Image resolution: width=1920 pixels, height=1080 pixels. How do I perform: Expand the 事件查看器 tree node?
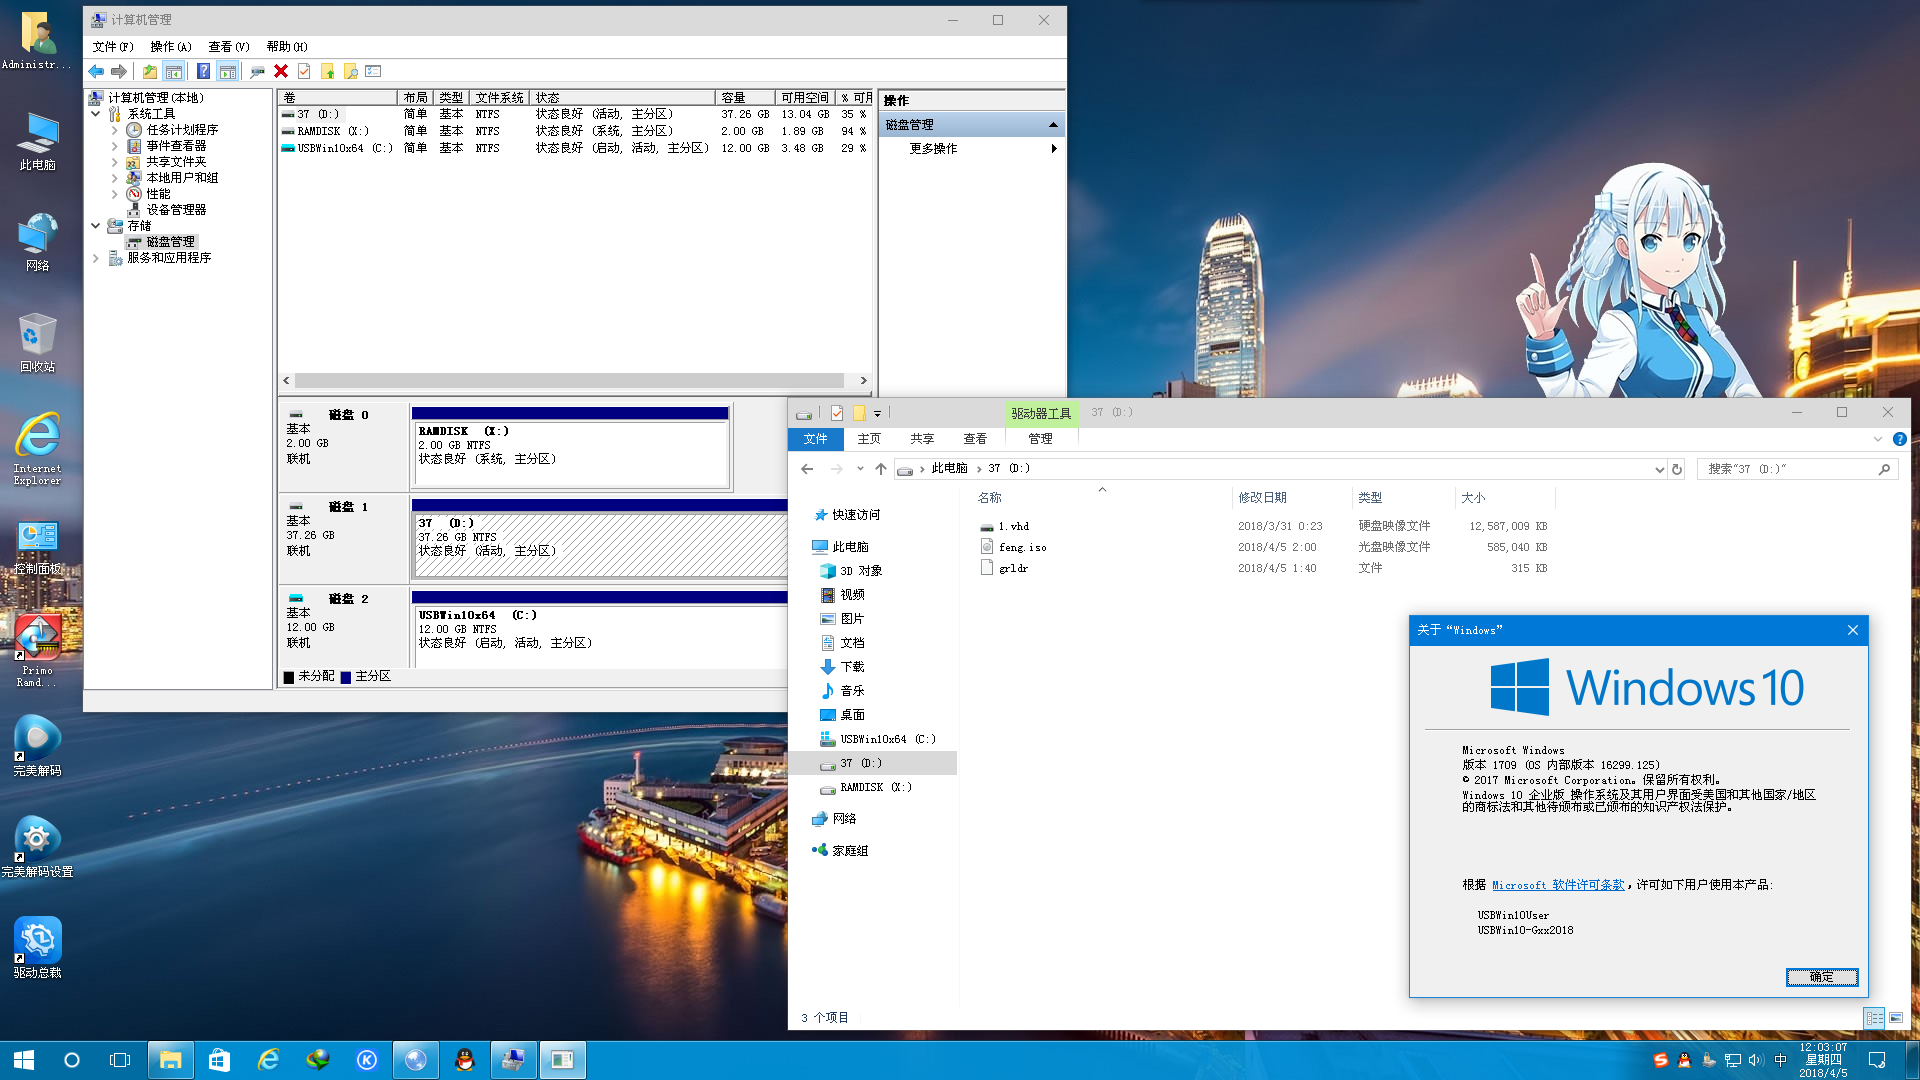point(114,146)
